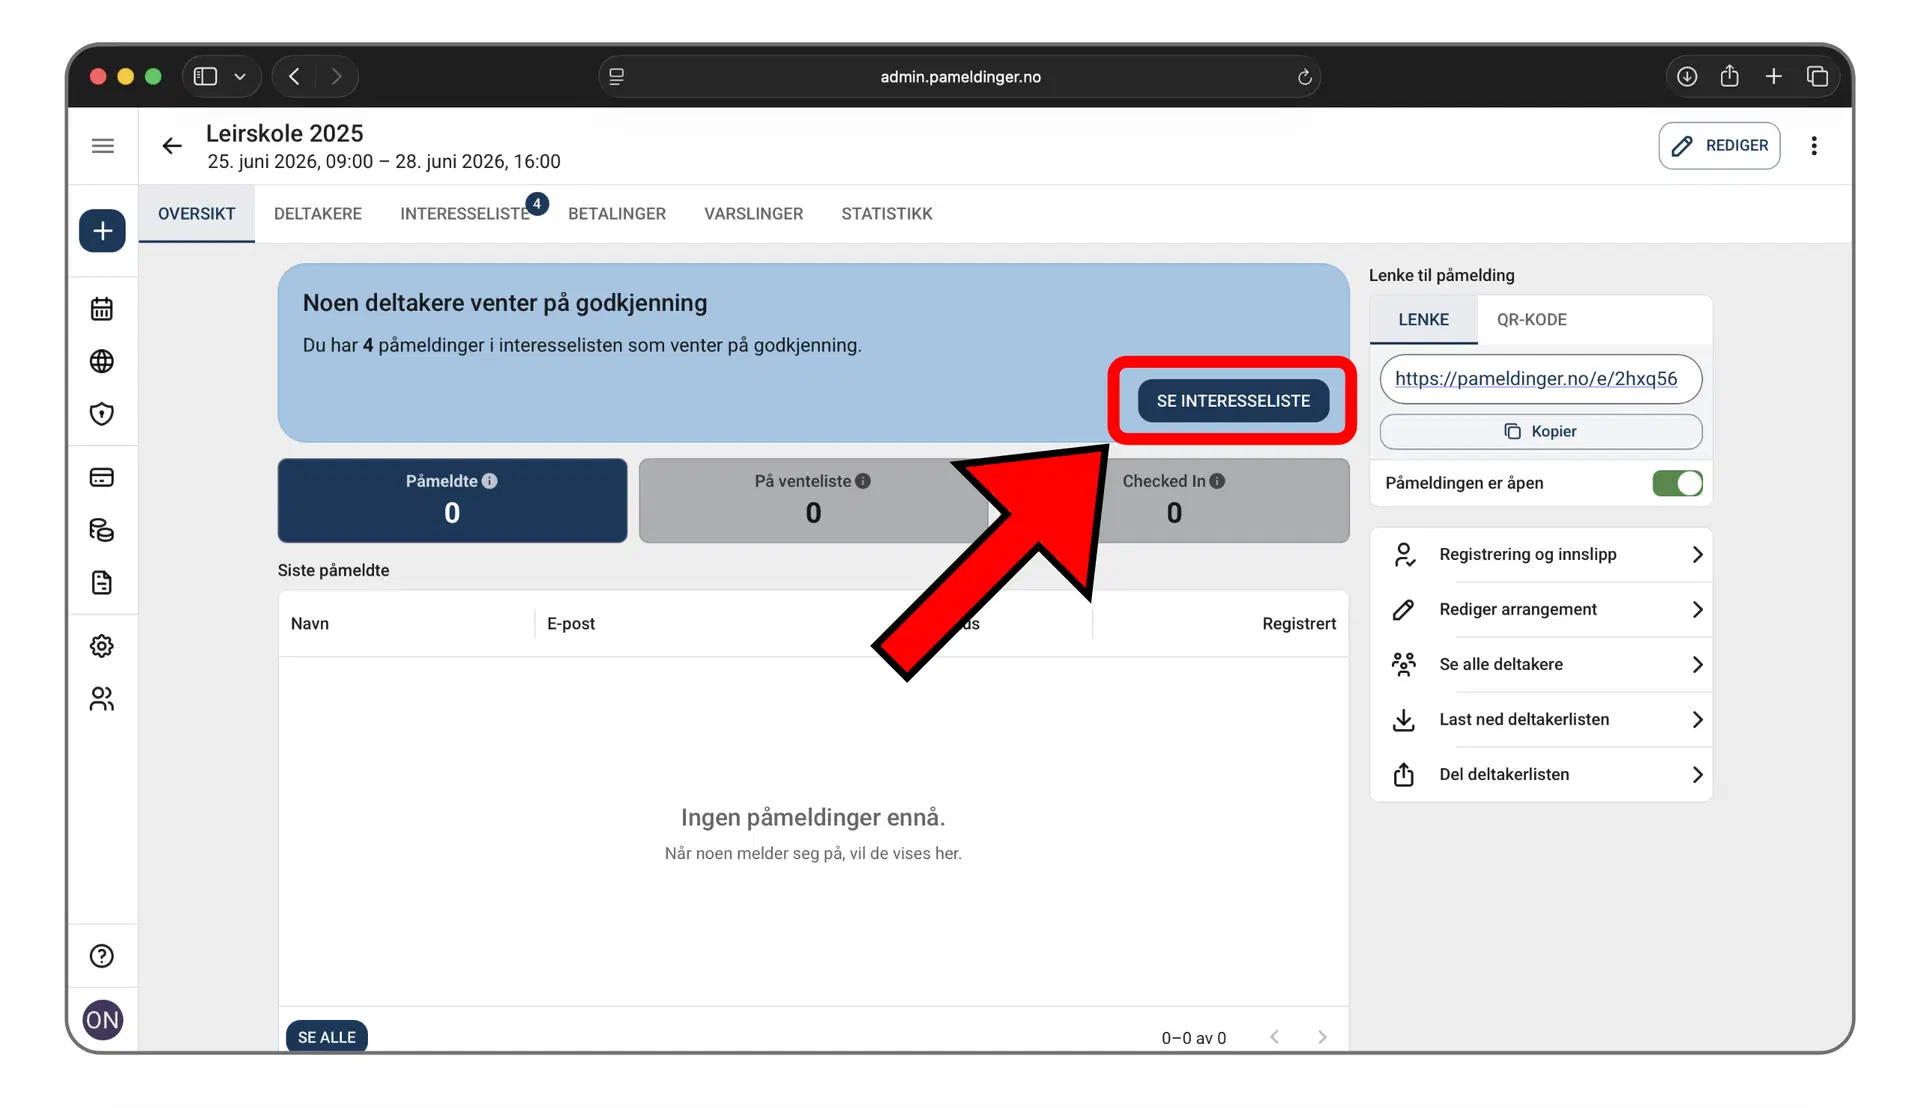Create new event with the plus icon
The height and width of the screenshot is (1108, 1920).
(x=101, y=230)
